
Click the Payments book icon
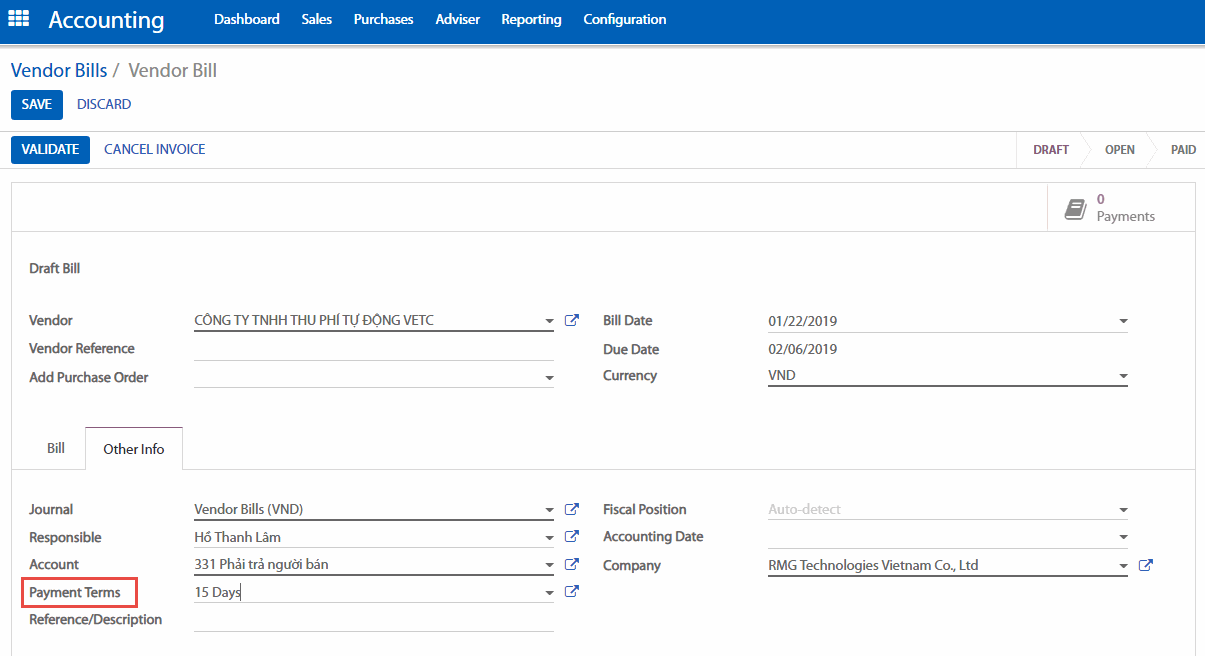point(1075,208)
